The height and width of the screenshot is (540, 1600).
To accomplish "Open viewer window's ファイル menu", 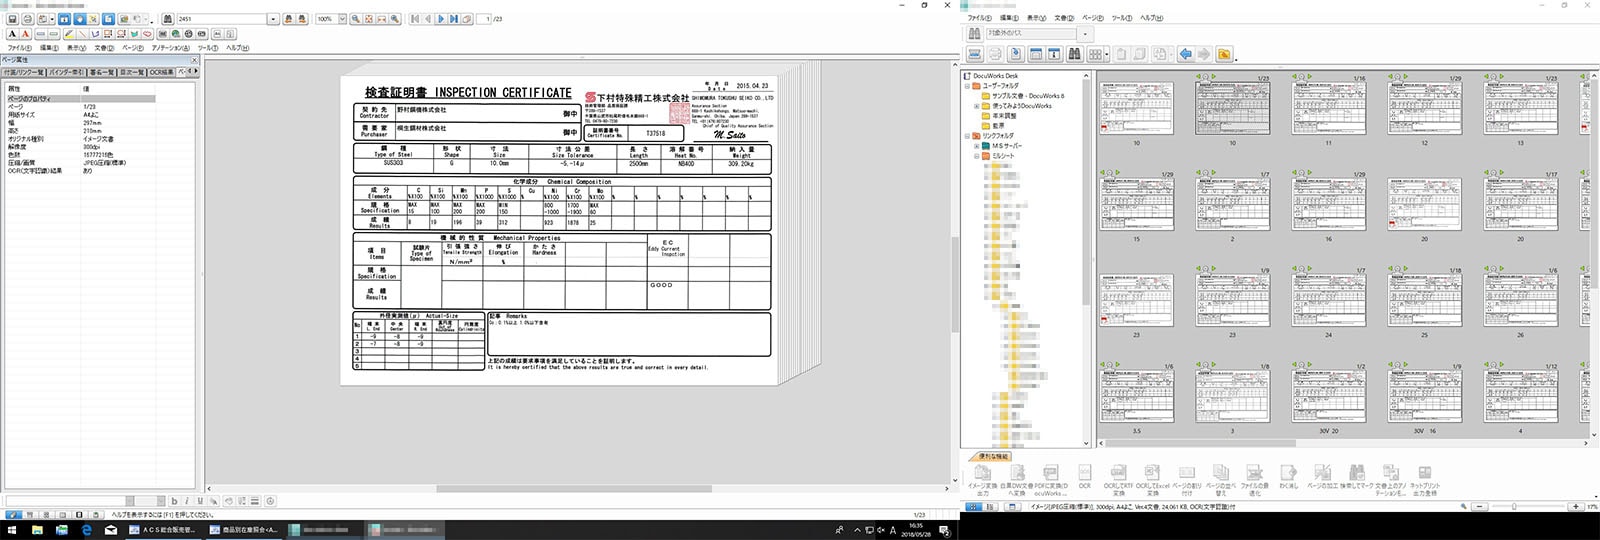I will [x=19, y=48].
